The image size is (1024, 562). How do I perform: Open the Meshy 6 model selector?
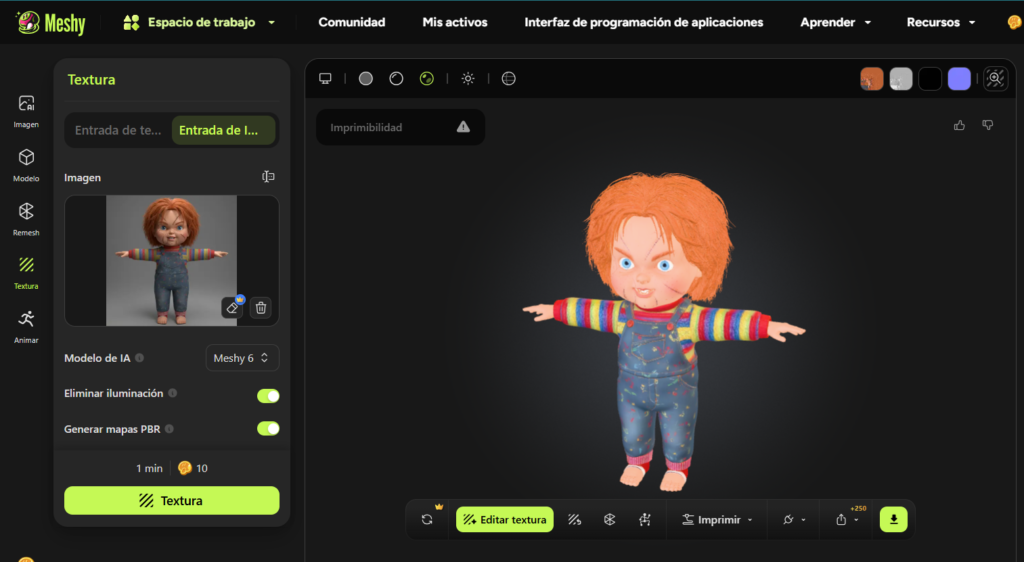click(x=242, y=358)
